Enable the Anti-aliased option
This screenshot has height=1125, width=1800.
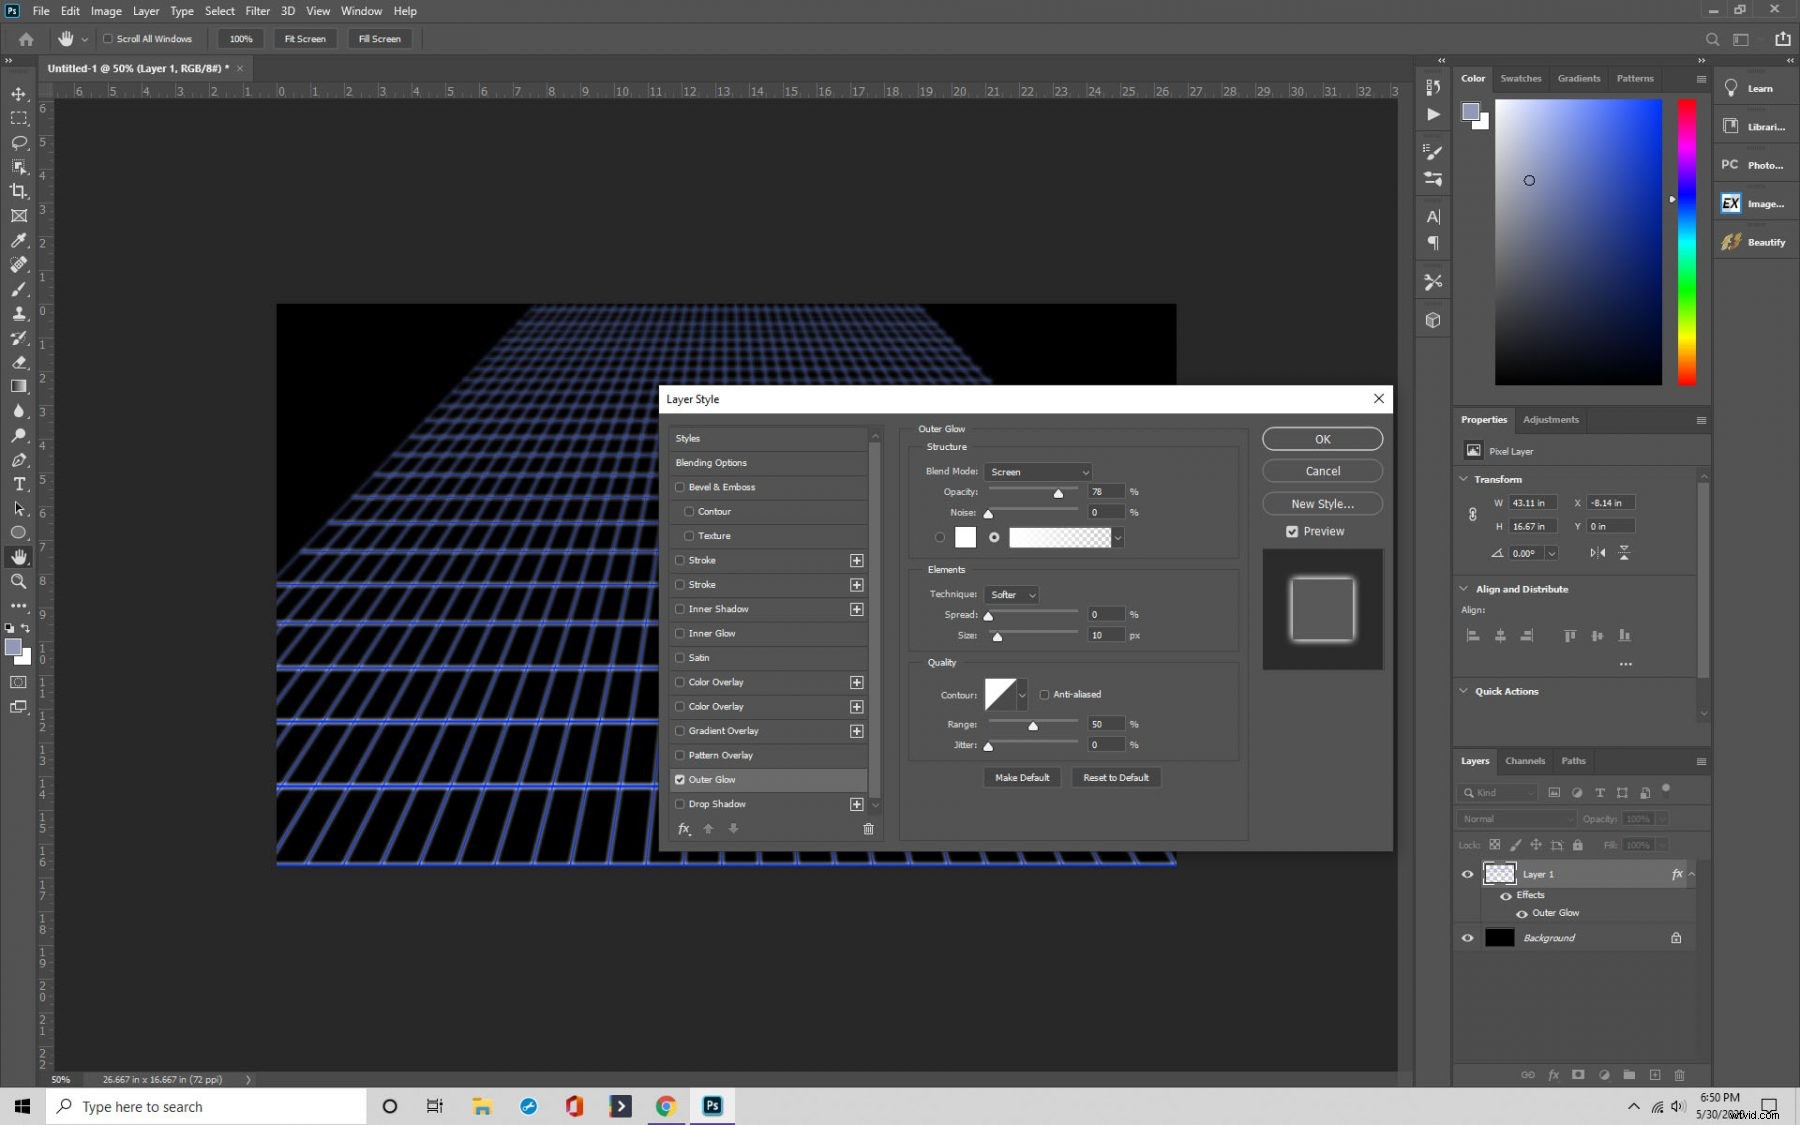[1044, 694]
